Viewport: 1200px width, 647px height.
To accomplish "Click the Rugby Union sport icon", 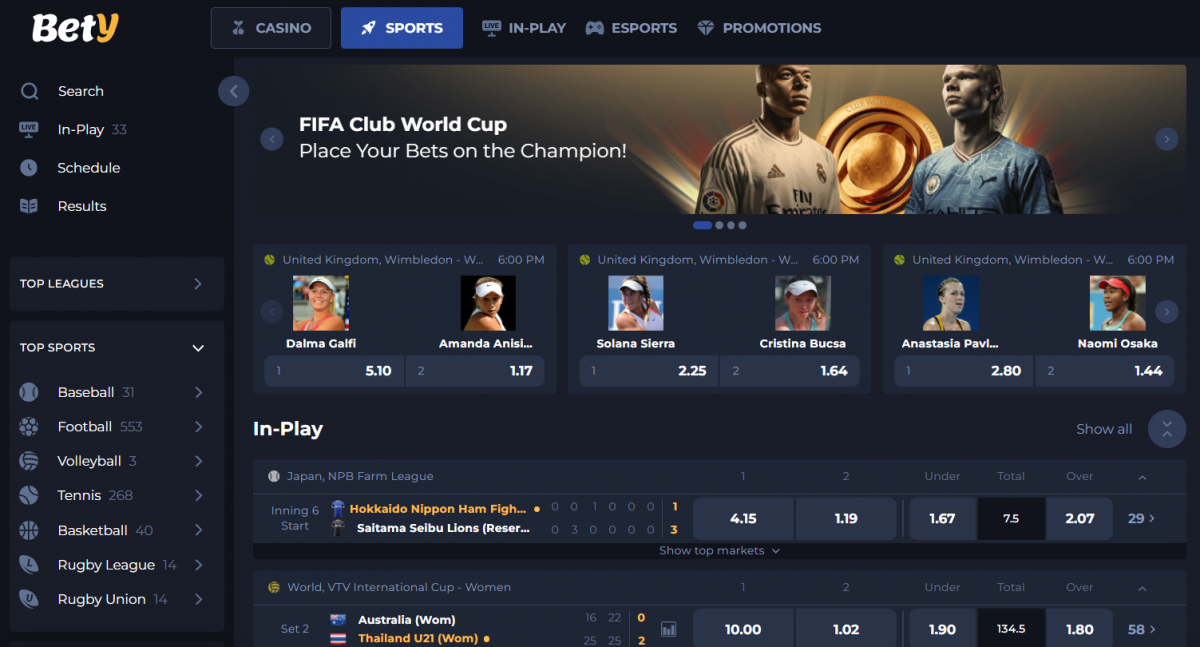I will [29, 599].
